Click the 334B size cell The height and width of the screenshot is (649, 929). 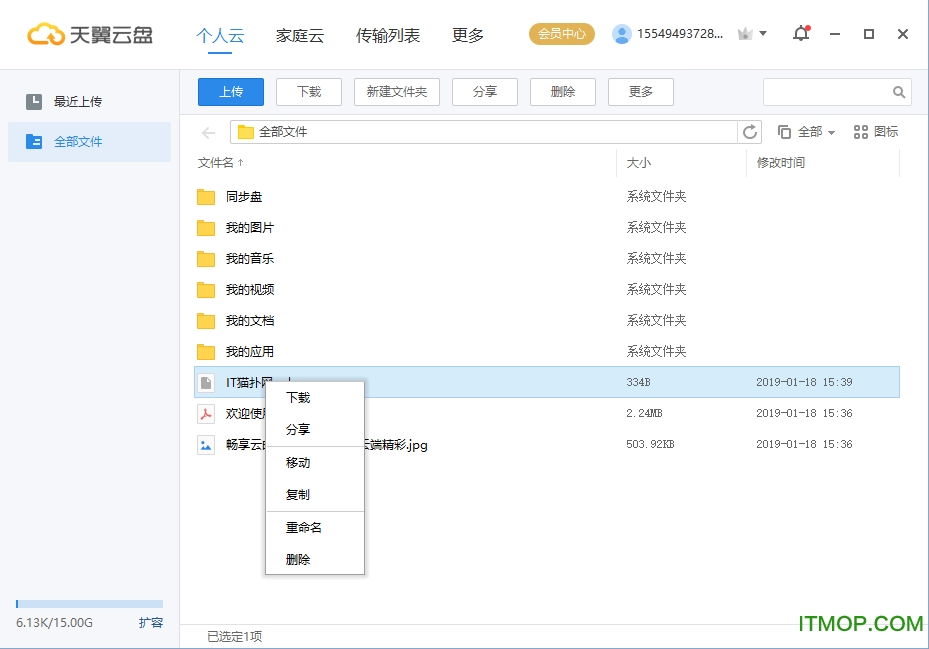(x=638, y=382)
